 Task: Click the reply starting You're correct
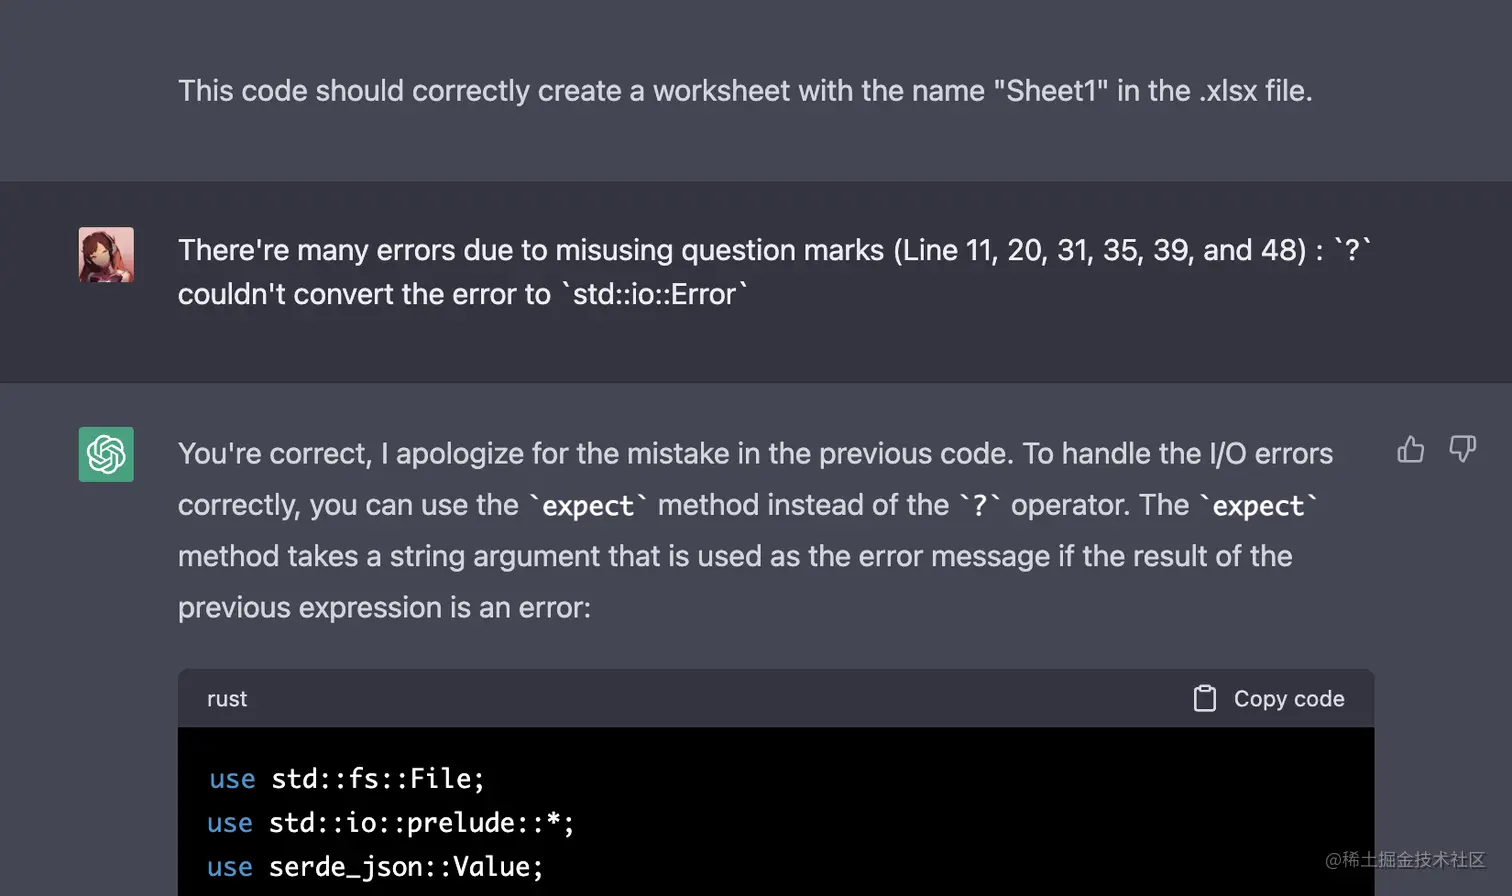click(756, 530)
